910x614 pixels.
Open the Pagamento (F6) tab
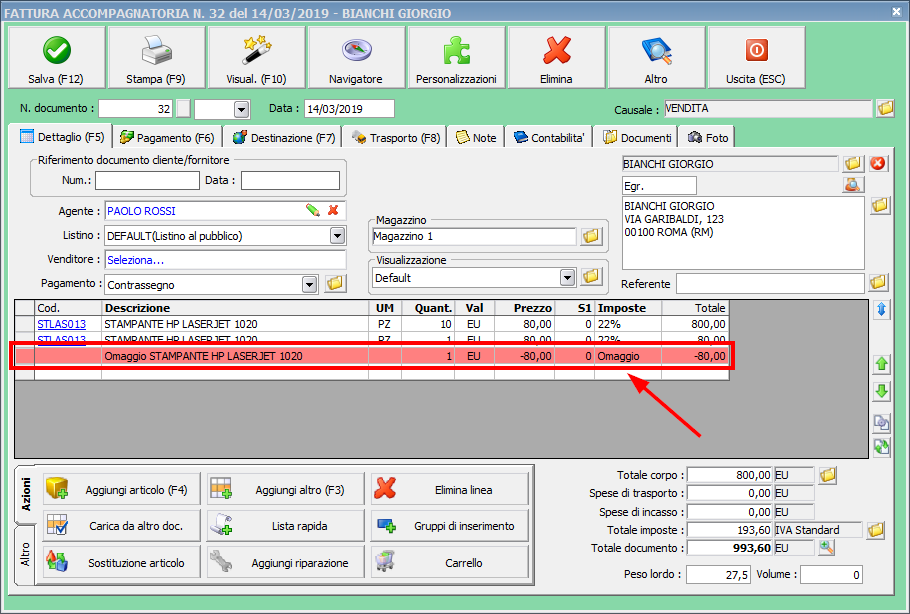click(167, 138)
